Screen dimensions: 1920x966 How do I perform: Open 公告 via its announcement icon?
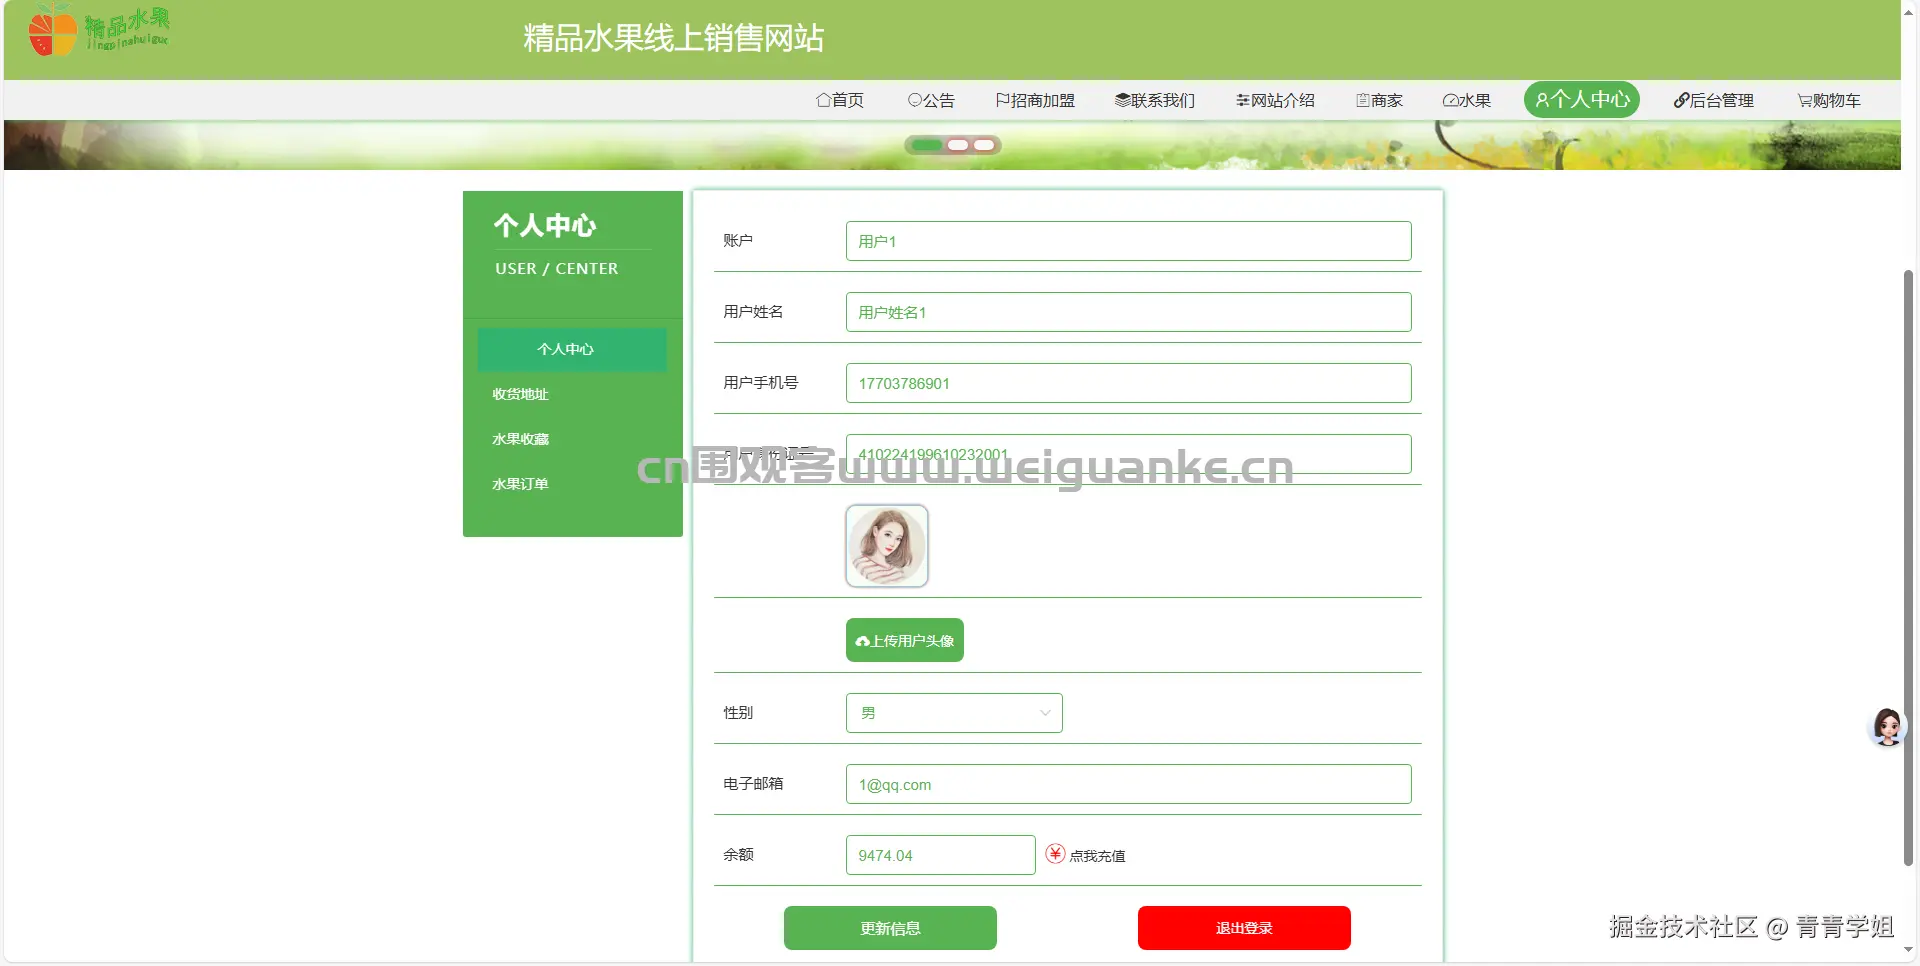click(x=914, y=100)
